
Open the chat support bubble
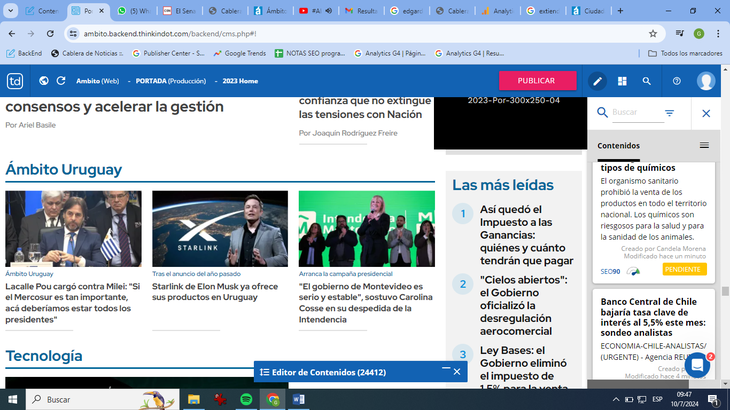click(x=697, y=365)
